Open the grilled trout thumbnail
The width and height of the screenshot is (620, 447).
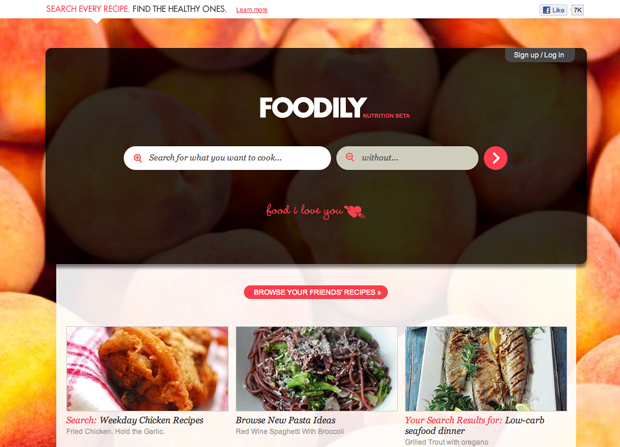pyautogui.click(x=486, y=369)
